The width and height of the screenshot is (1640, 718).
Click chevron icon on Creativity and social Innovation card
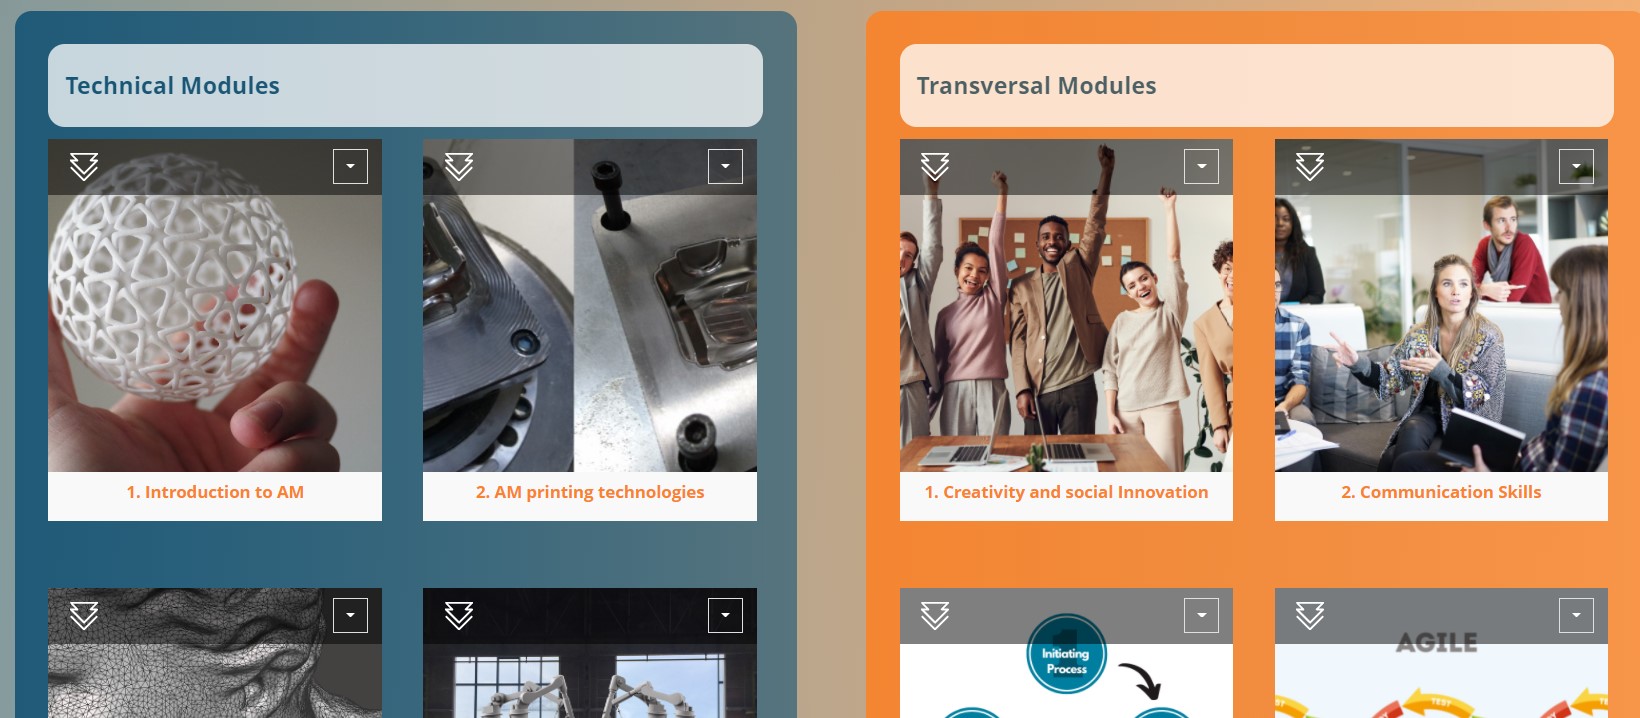pyautogui.click(x=935, y=166)
